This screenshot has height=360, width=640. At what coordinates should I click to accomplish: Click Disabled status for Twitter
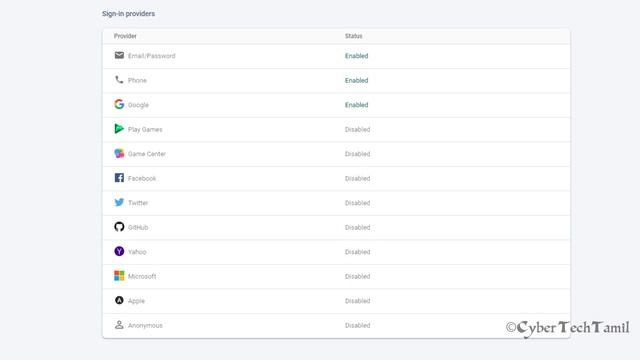pos(358,203)
